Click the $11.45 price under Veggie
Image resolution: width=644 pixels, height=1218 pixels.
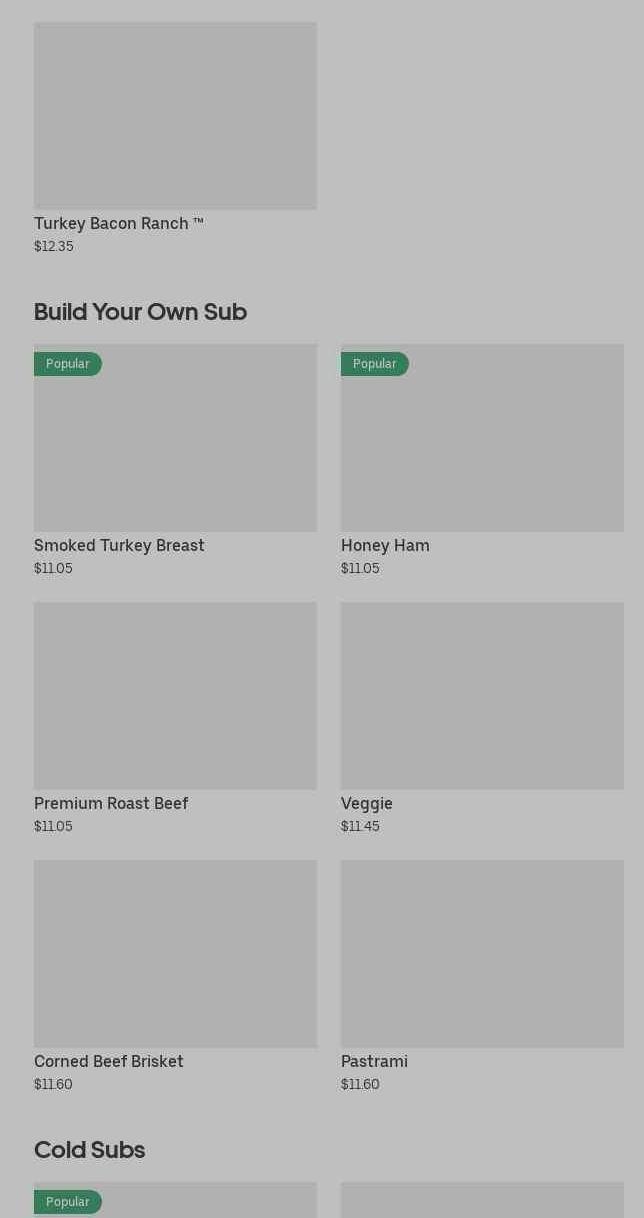360,826
